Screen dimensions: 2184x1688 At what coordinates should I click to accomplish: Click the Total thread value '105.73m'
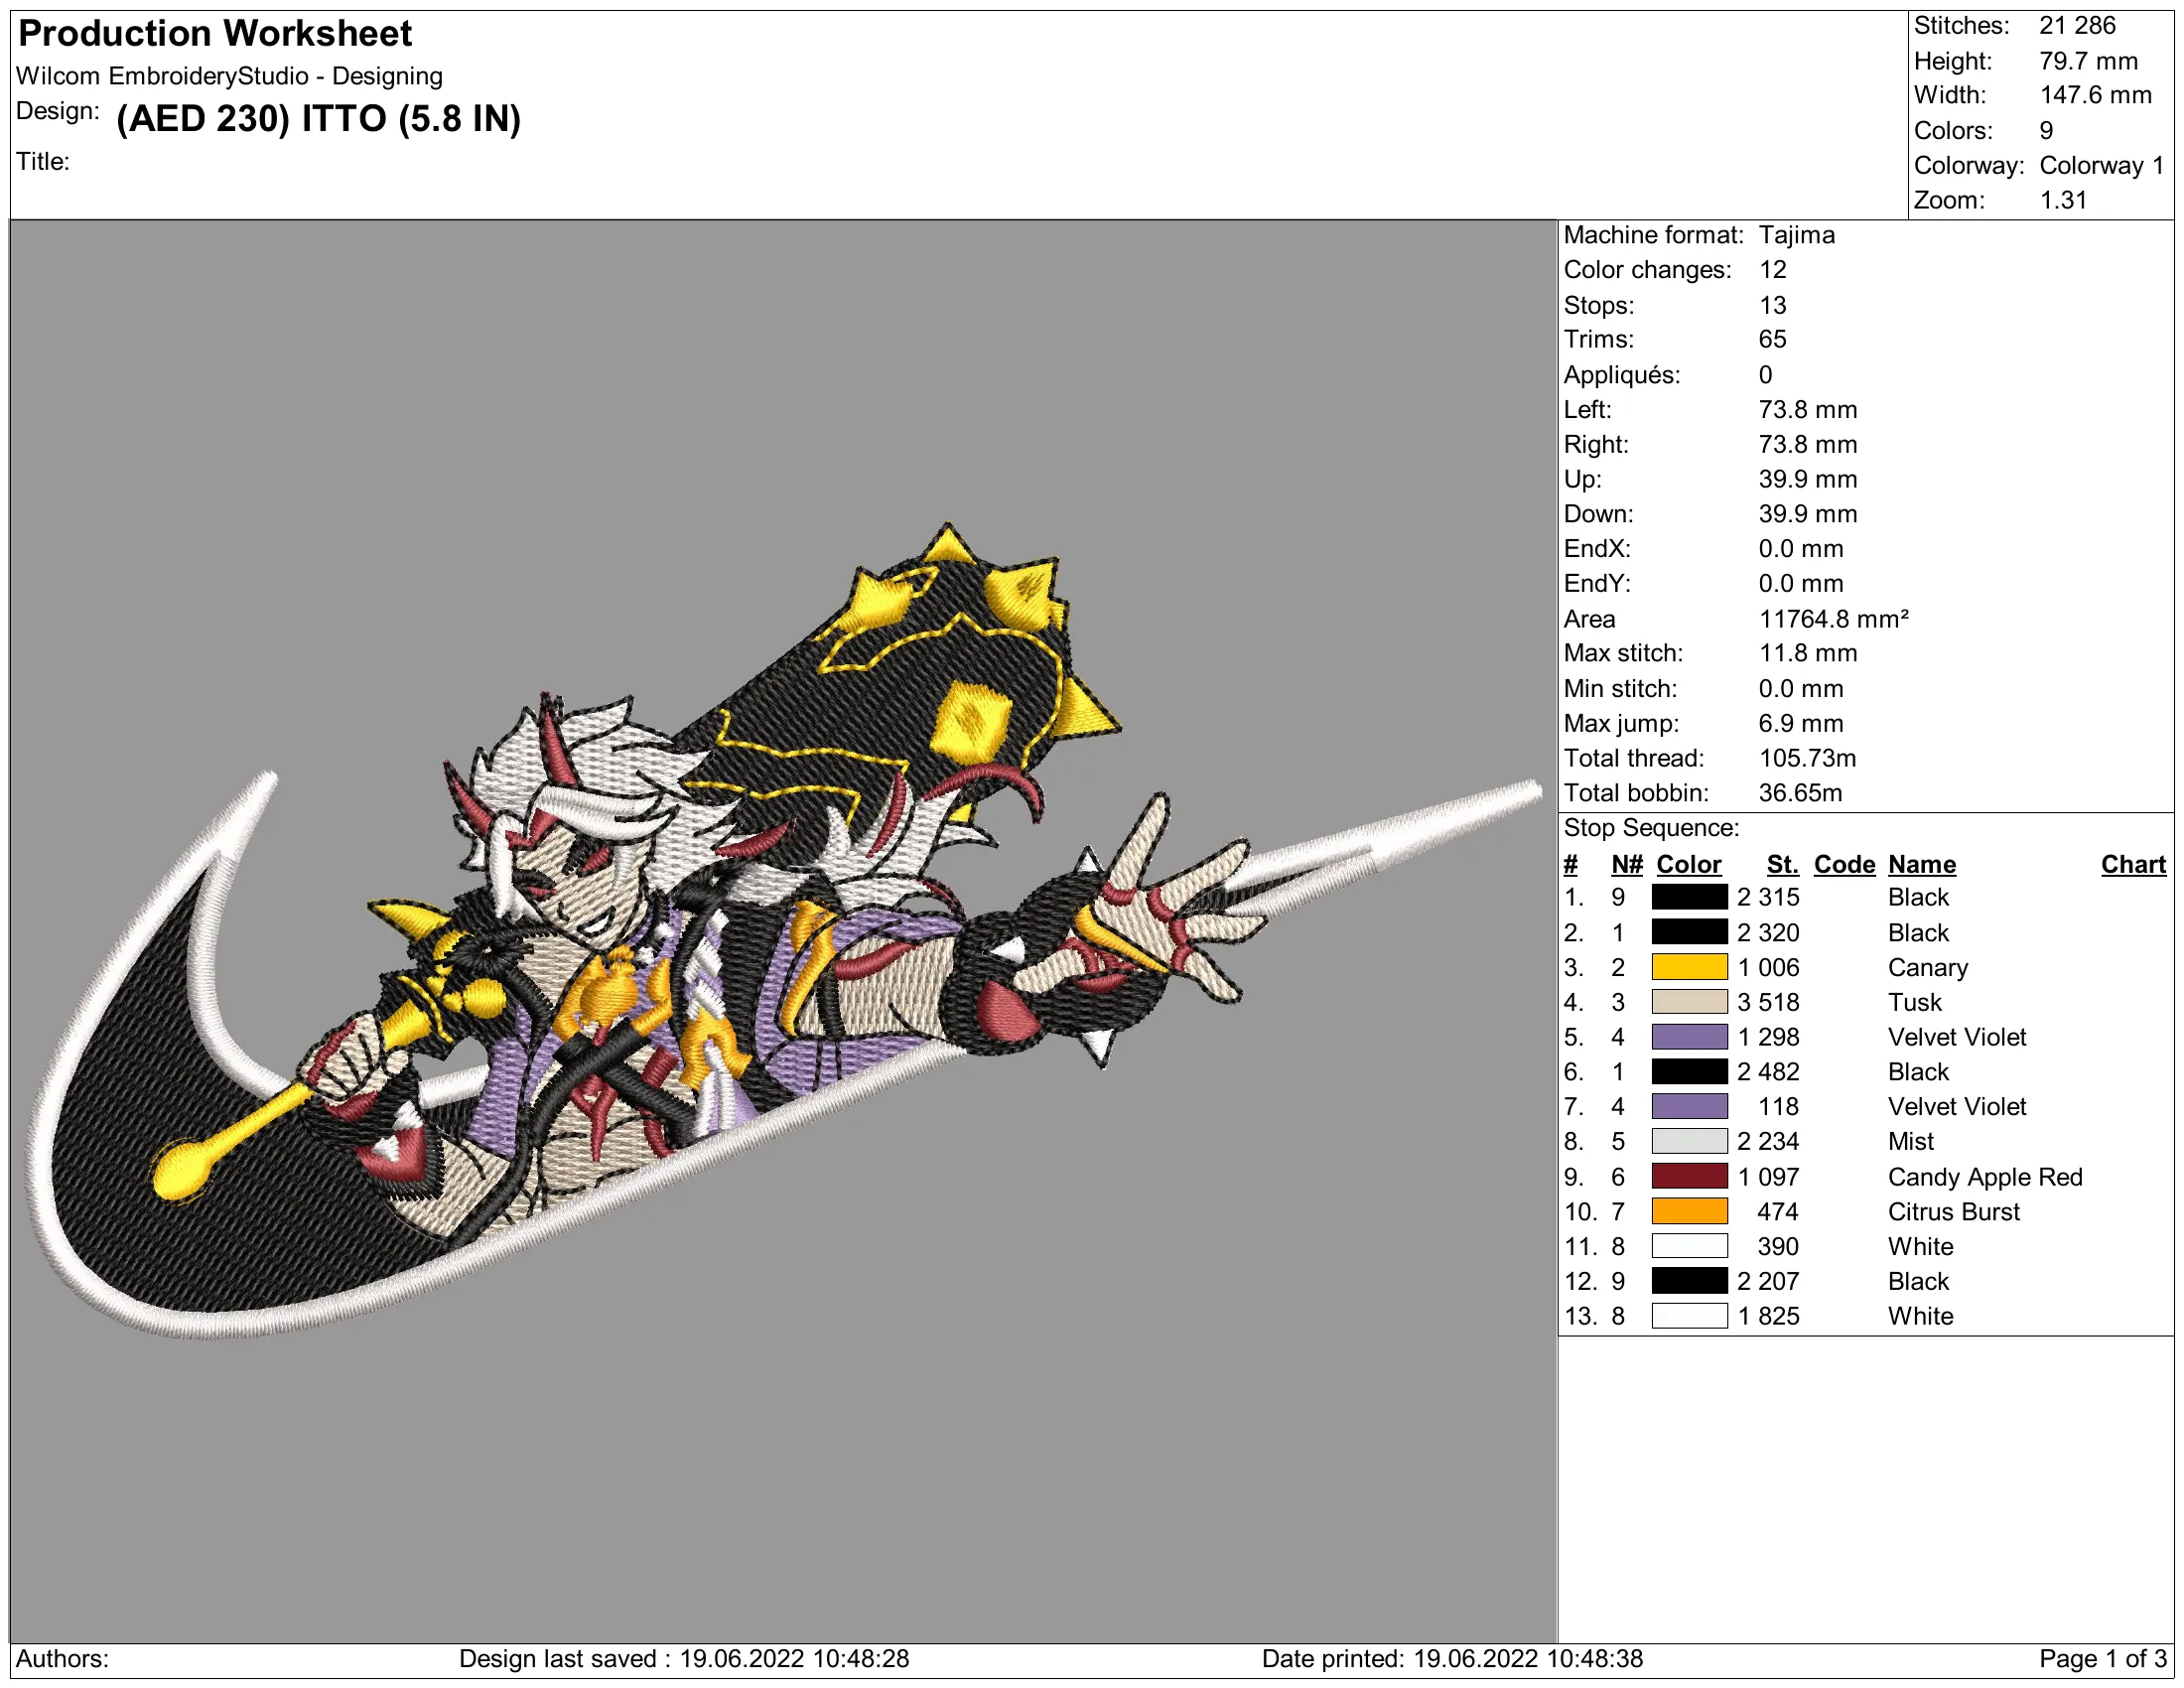(x=1807, y=759)
